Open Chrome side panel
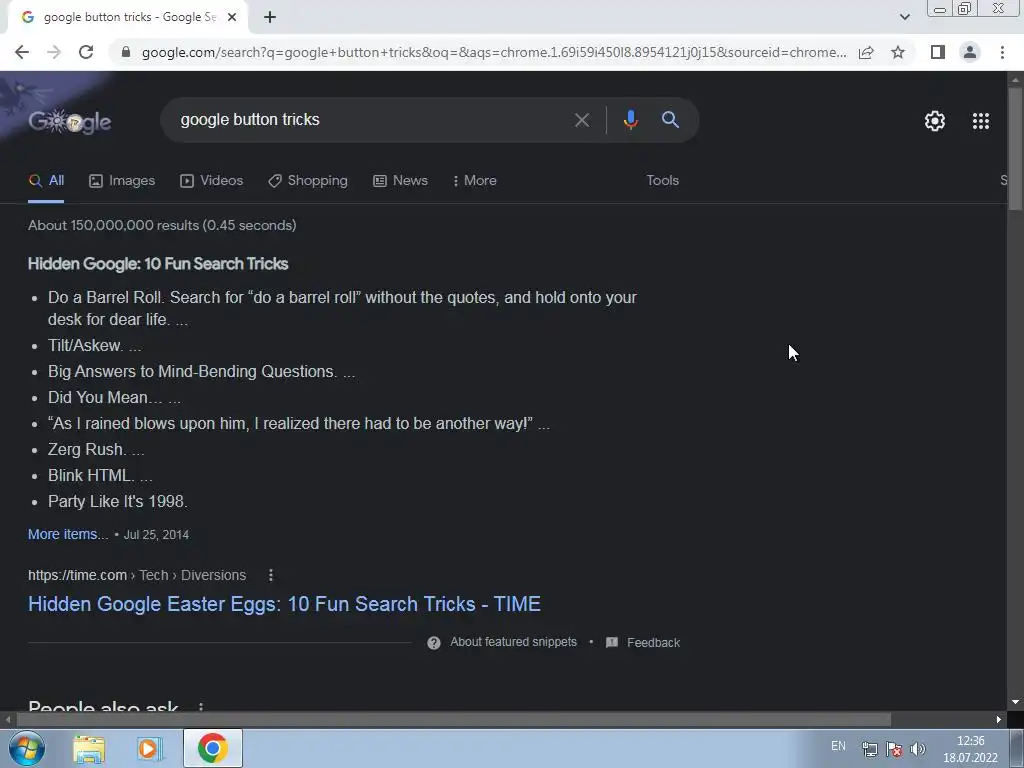1024x768 pixels. (938, 52)
